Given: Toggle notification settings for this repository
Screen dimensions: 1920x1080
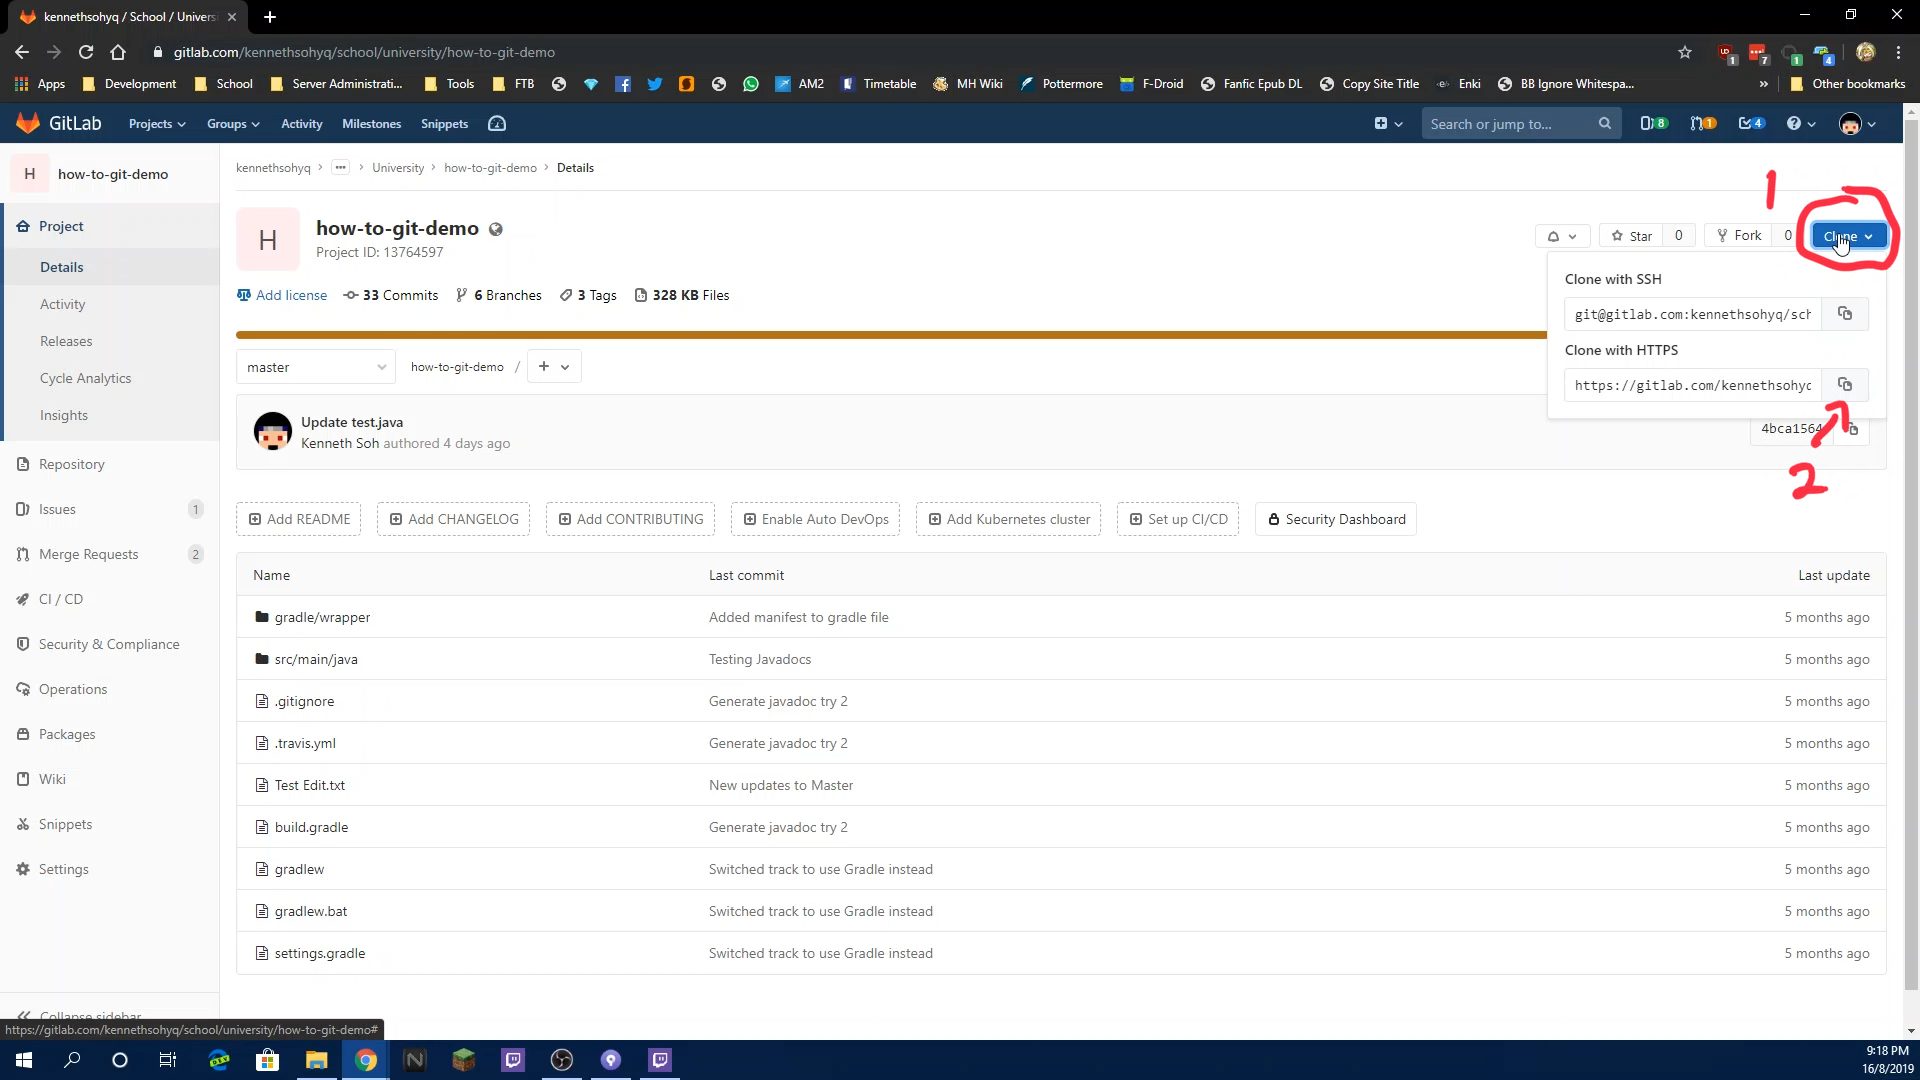Looking at the screenshot, I should 1561,235.
